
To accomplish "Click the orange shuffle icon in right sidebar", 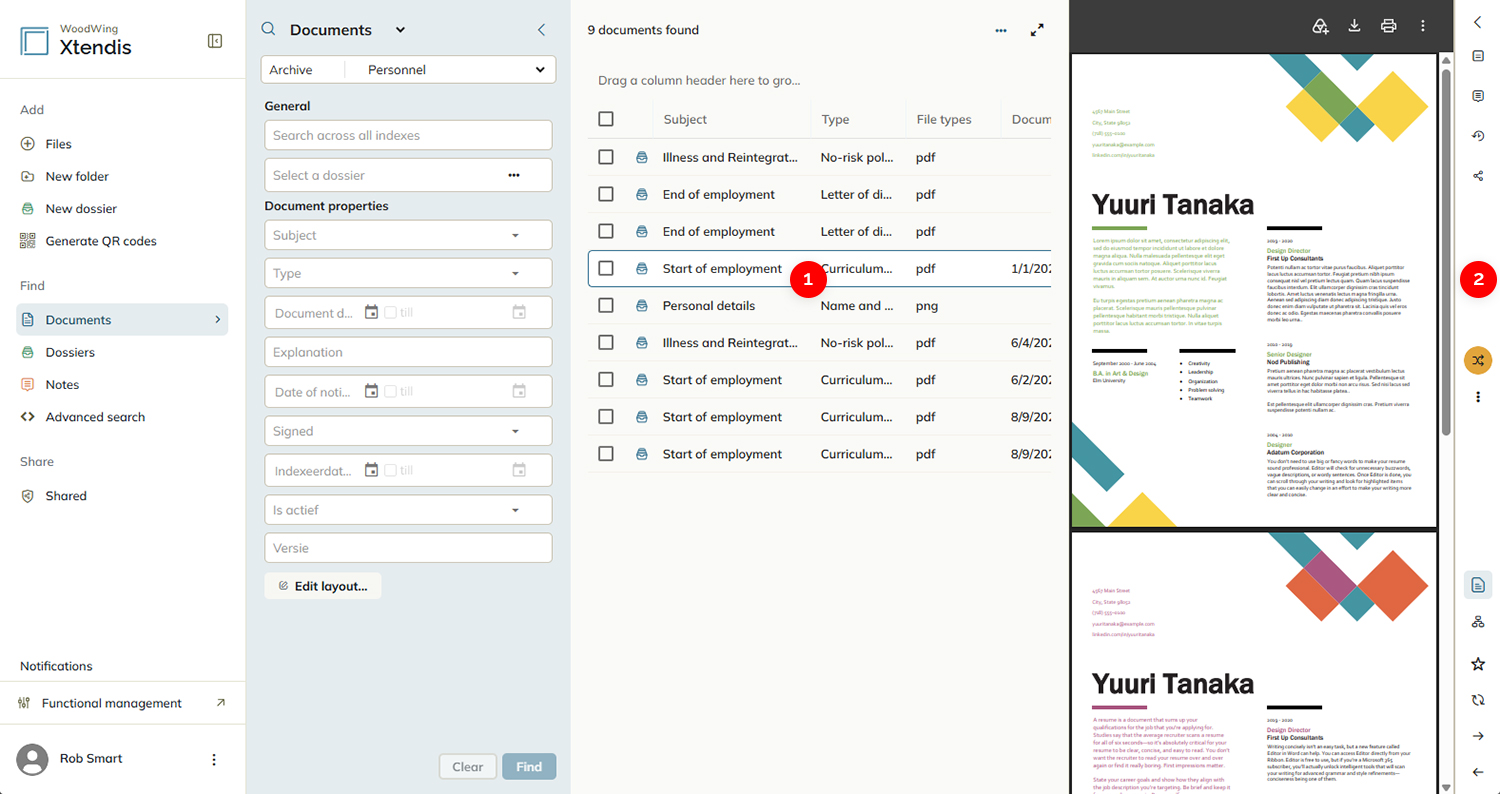I will pyautogui.click(x=1478, y=360).
